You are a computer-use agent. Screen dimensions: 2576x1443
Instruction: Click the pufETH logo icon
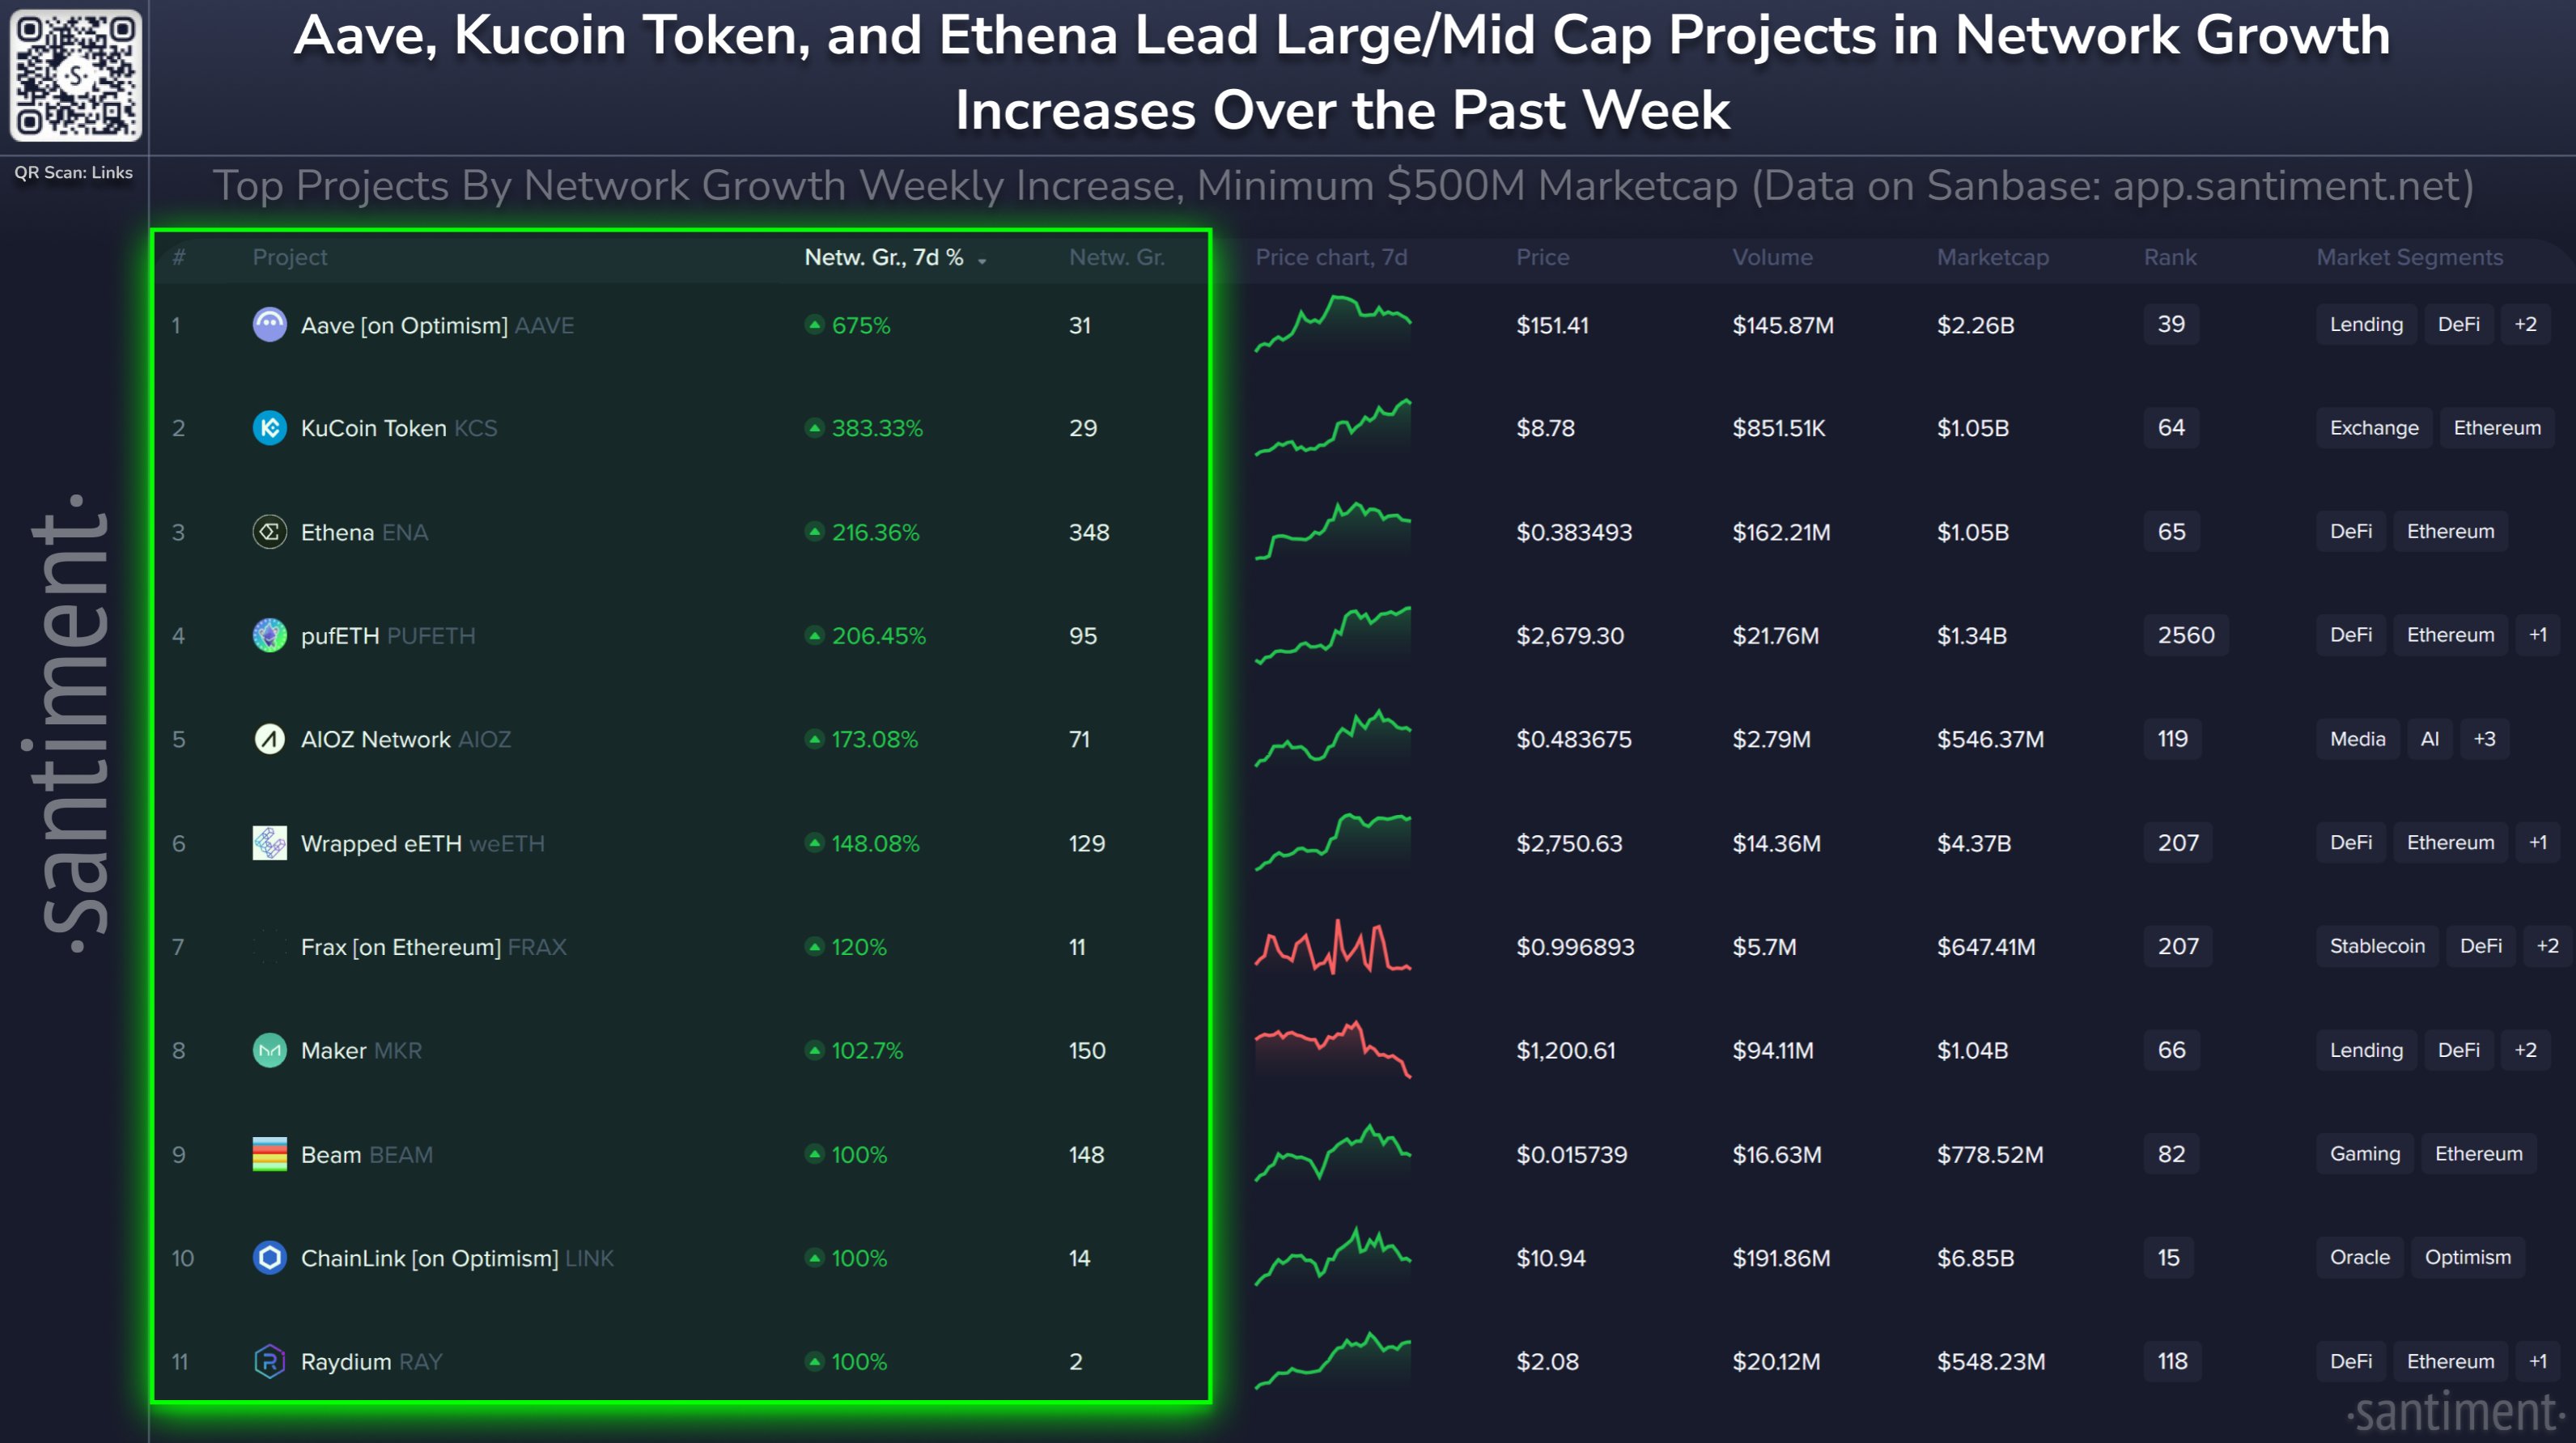click(x=269, y=635)
